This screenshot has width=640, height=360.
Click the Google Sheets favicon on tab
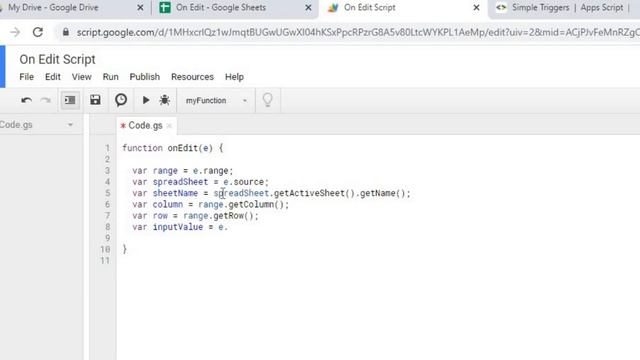165,8
